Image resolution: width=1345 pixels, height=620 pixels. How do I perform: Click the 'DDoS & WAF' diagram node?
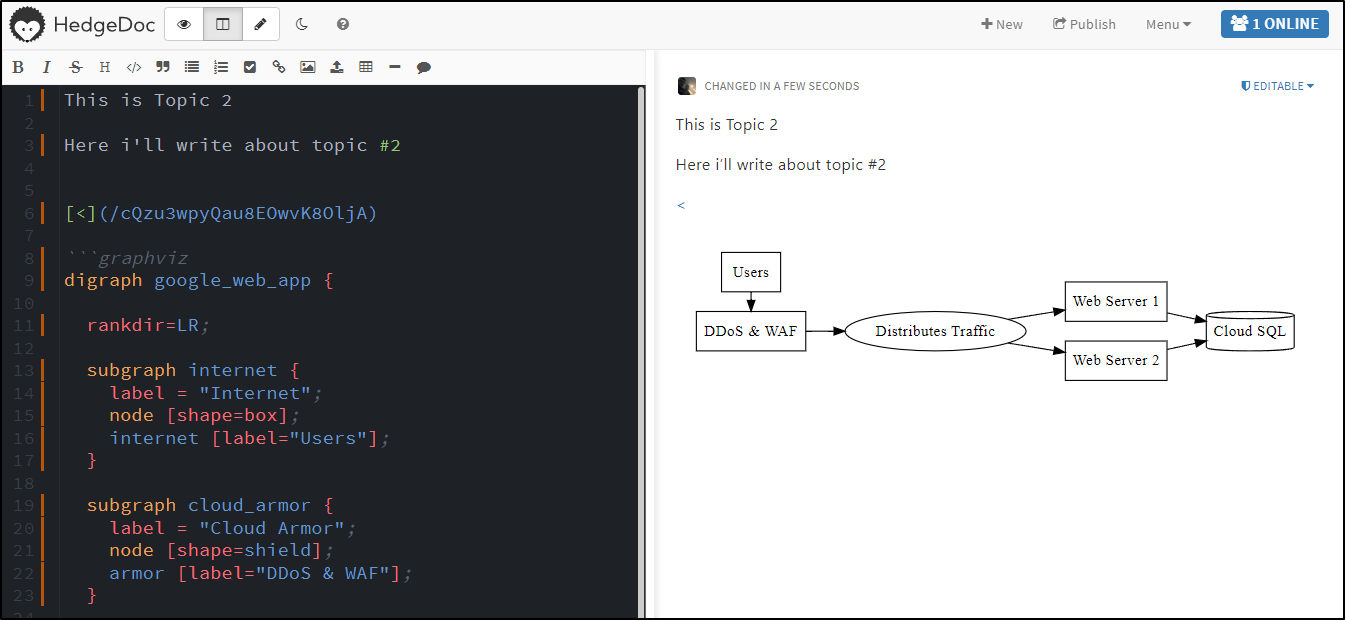(751, 331)
